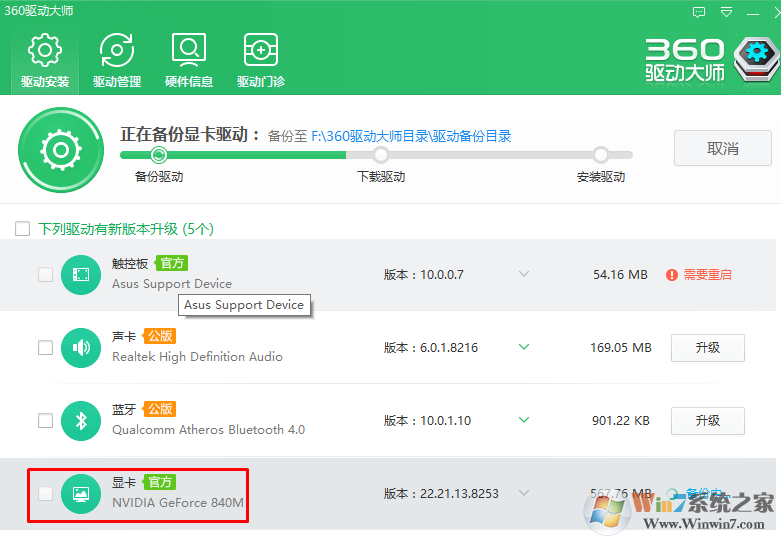Open the title bar dropdown menu icon
781x538 pixels.
726,12
